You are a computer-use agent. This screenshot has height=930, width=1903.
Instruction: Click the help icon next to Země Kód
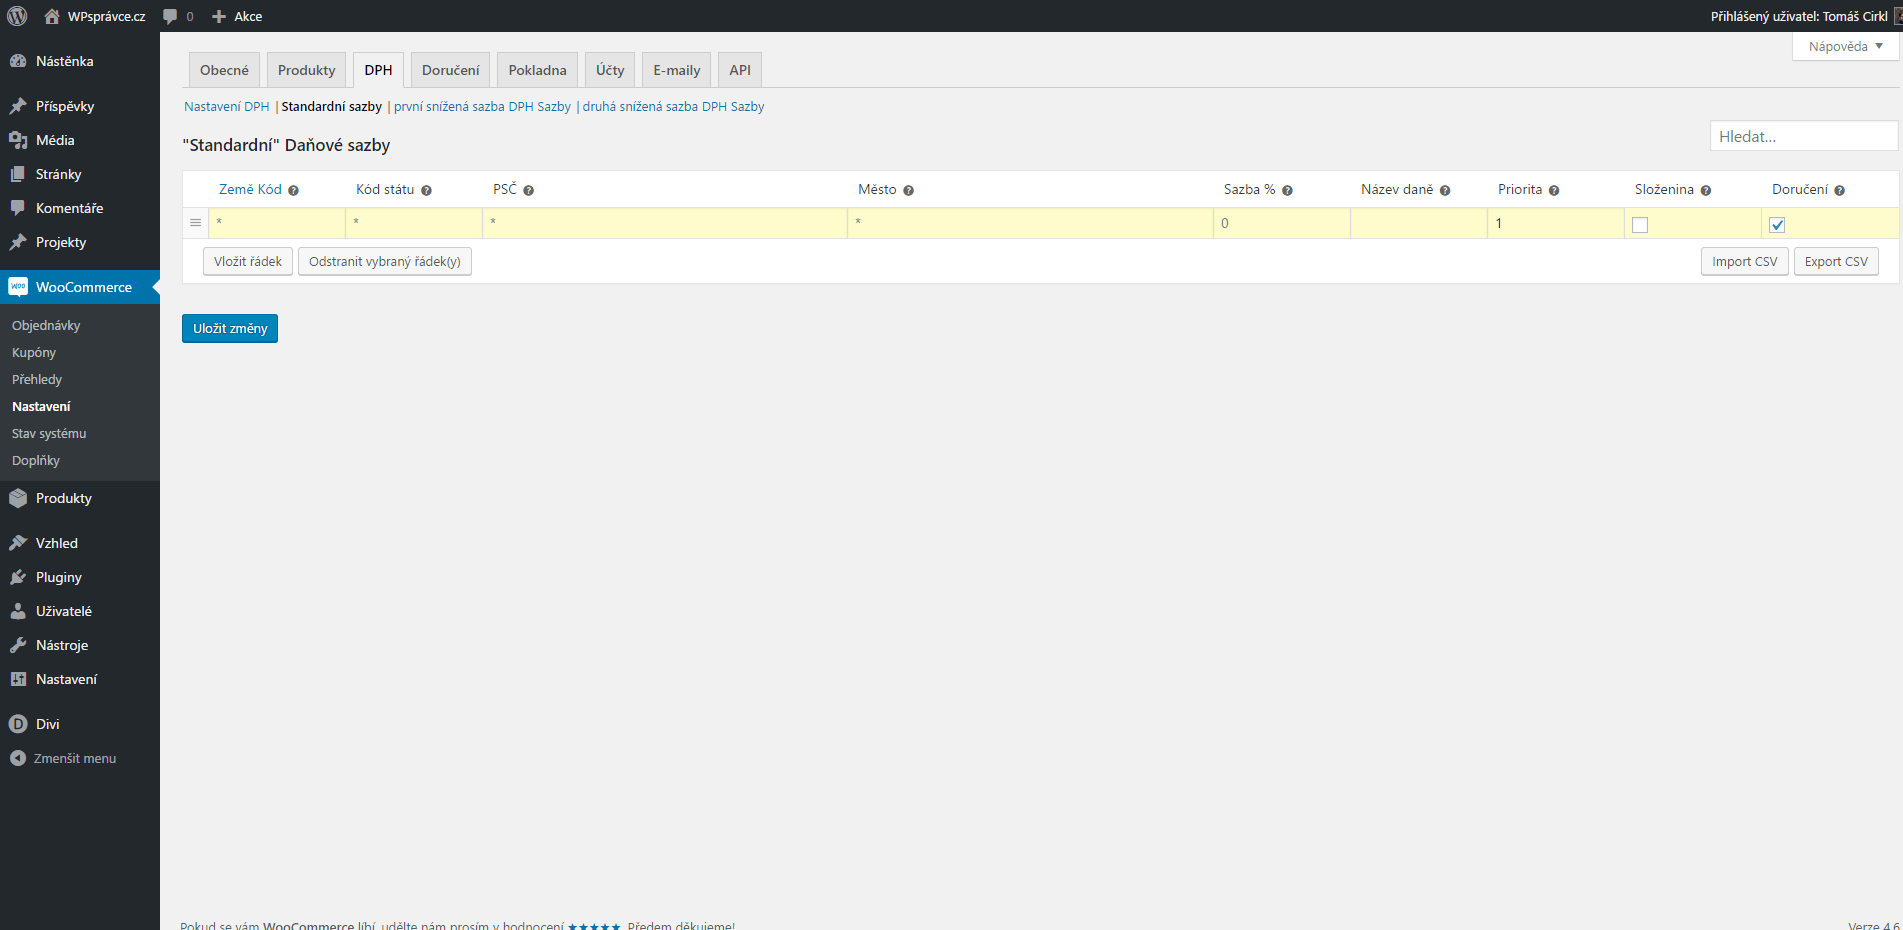[293, 190]
